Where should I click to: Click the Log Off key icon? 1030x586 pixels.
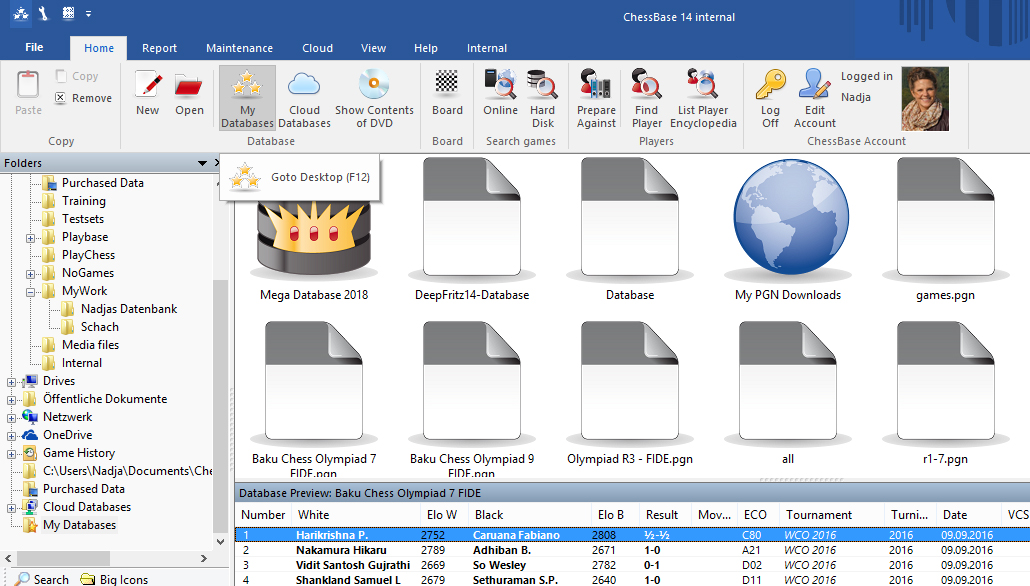[770, 98]
